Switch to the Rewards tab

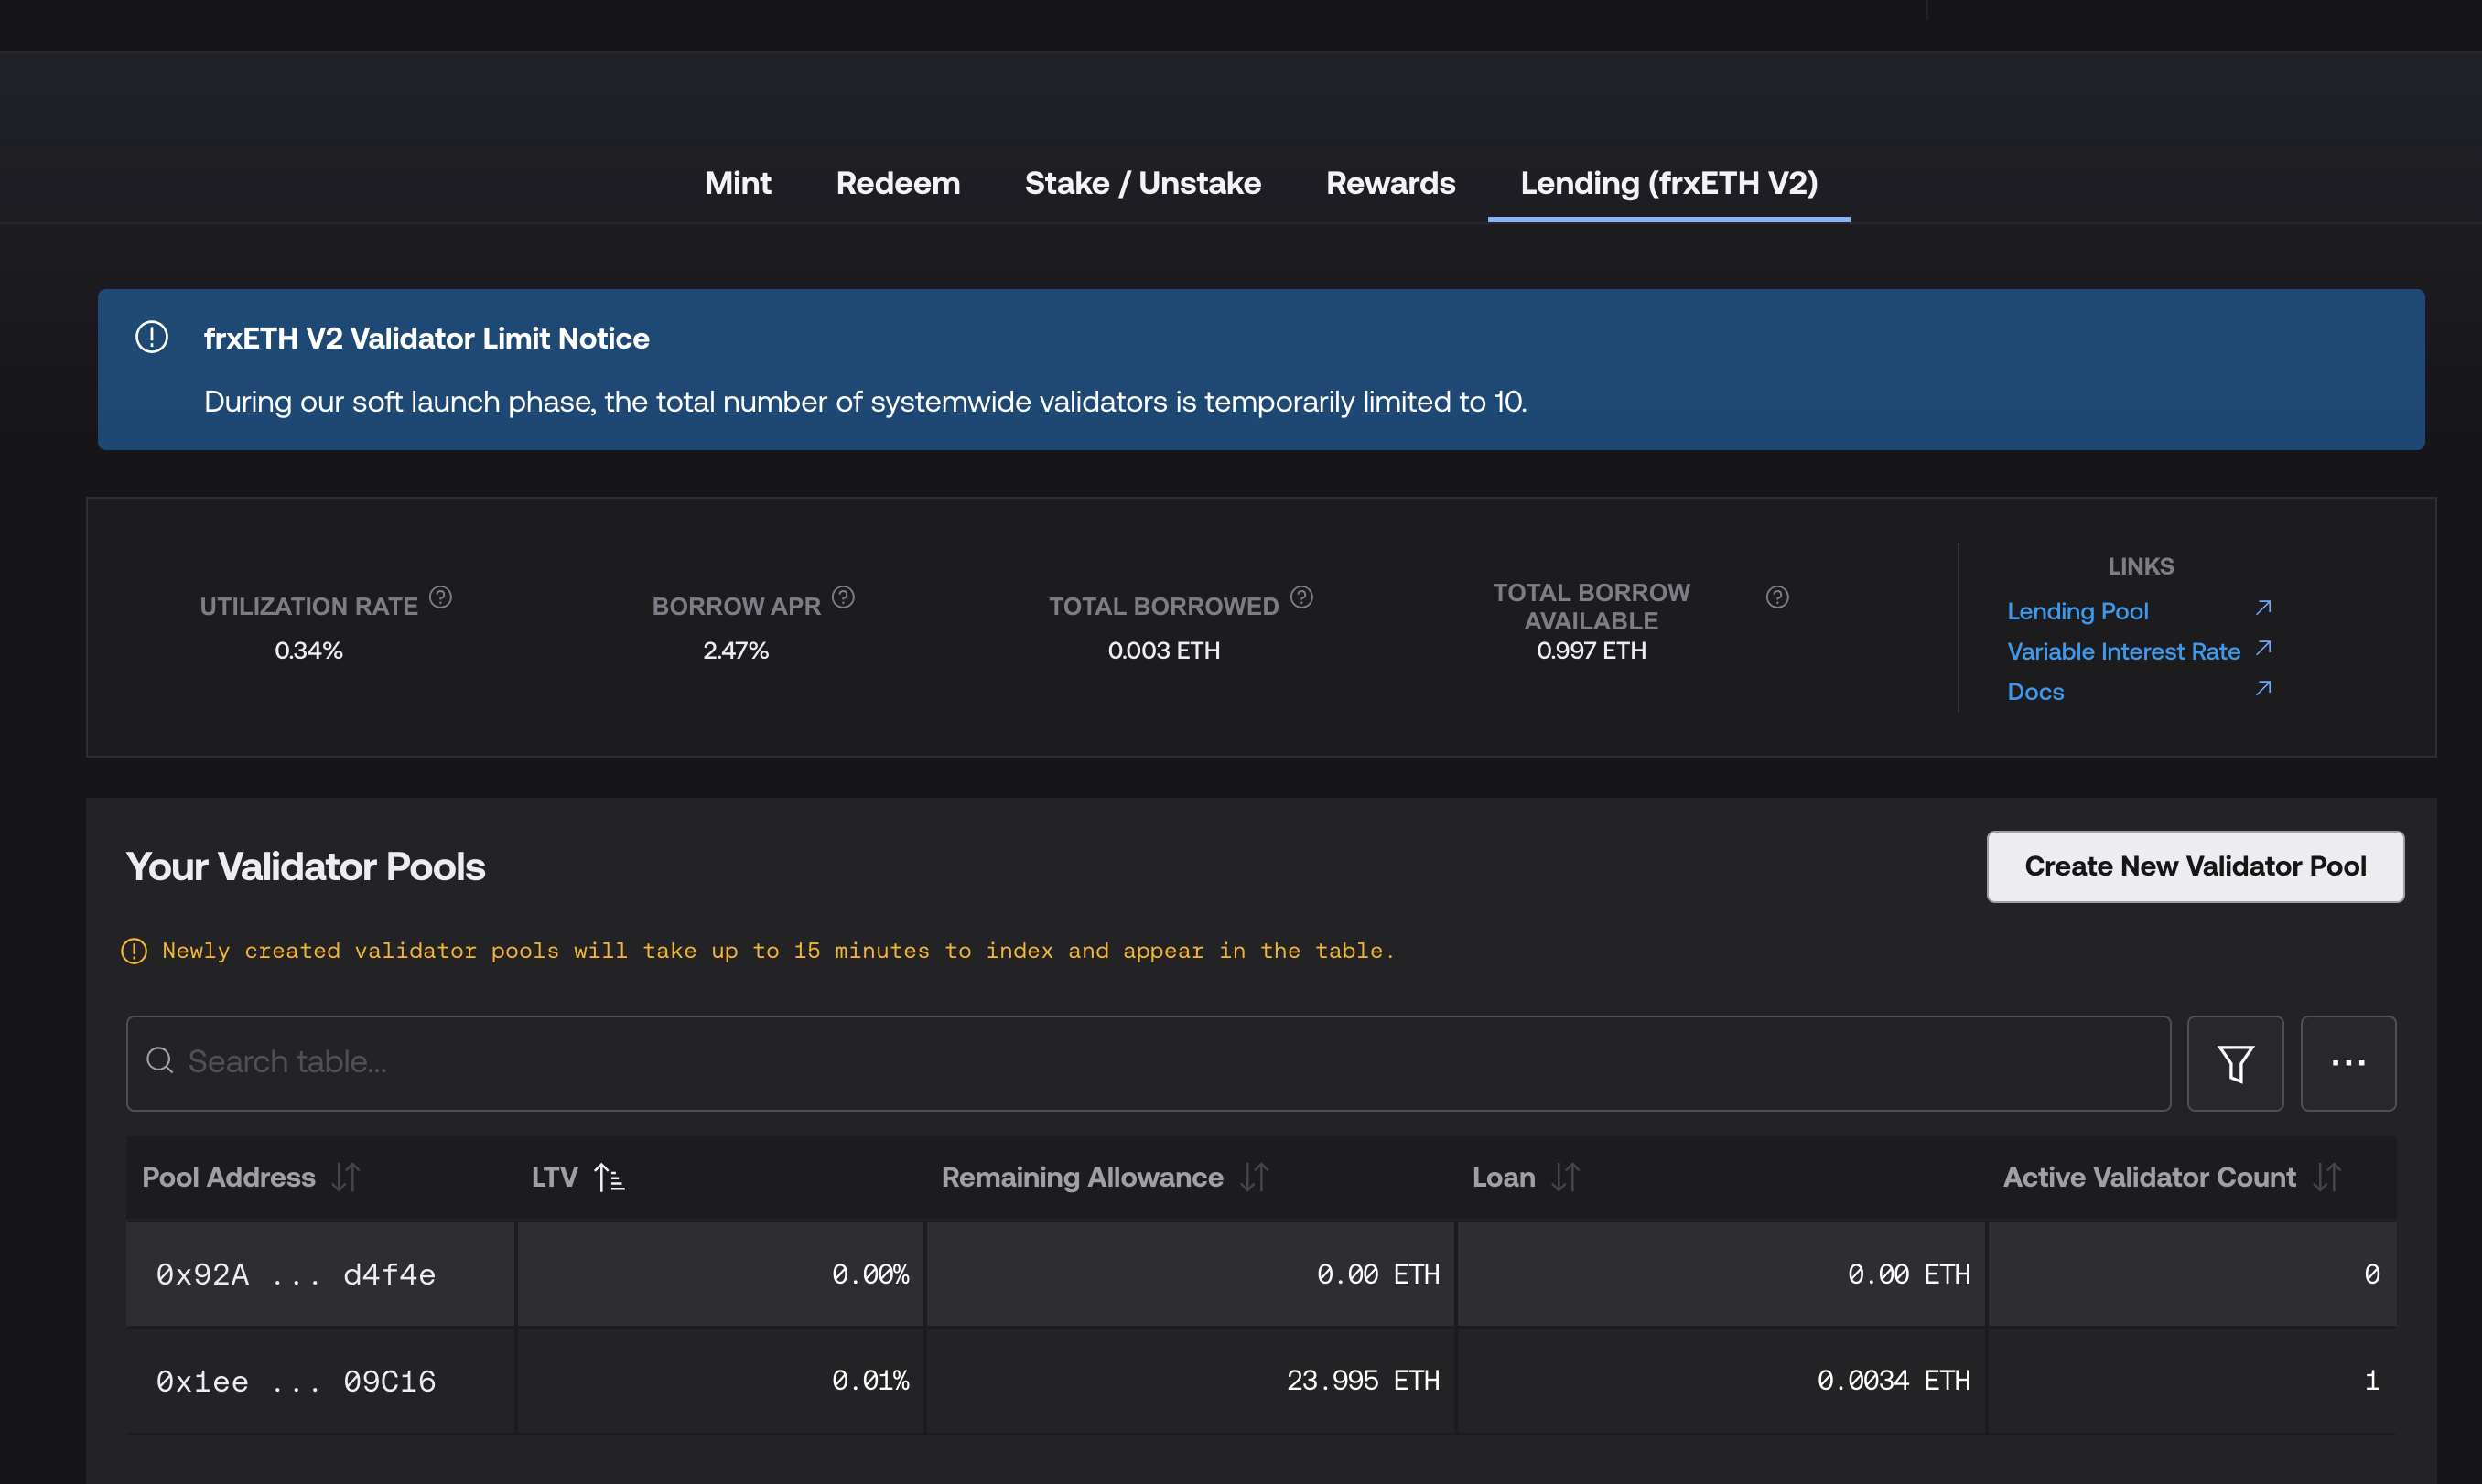1390,183
